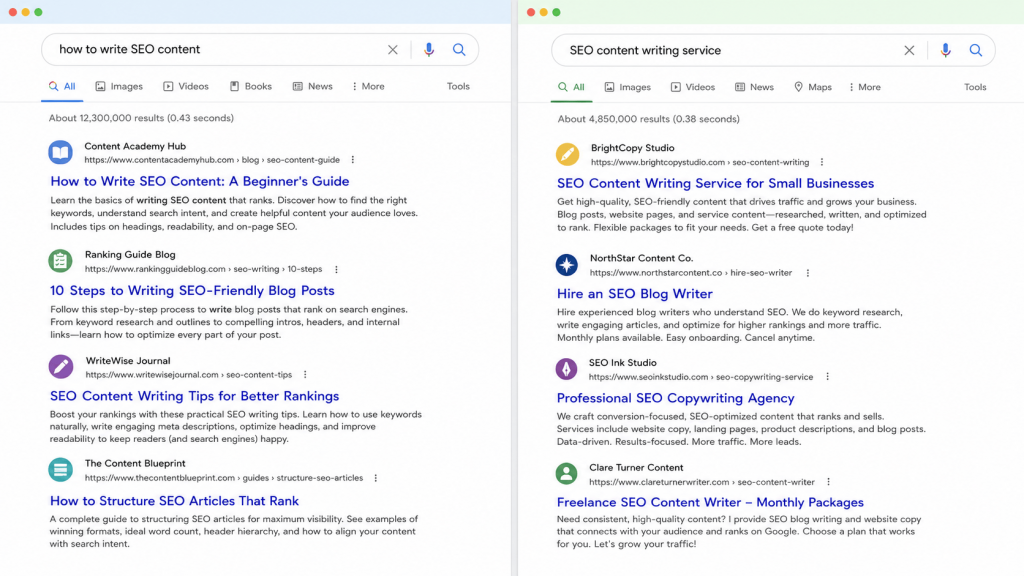
Task: Click brightcopystudio.com URL breadcrumb
Action: [x=700, y=162]
